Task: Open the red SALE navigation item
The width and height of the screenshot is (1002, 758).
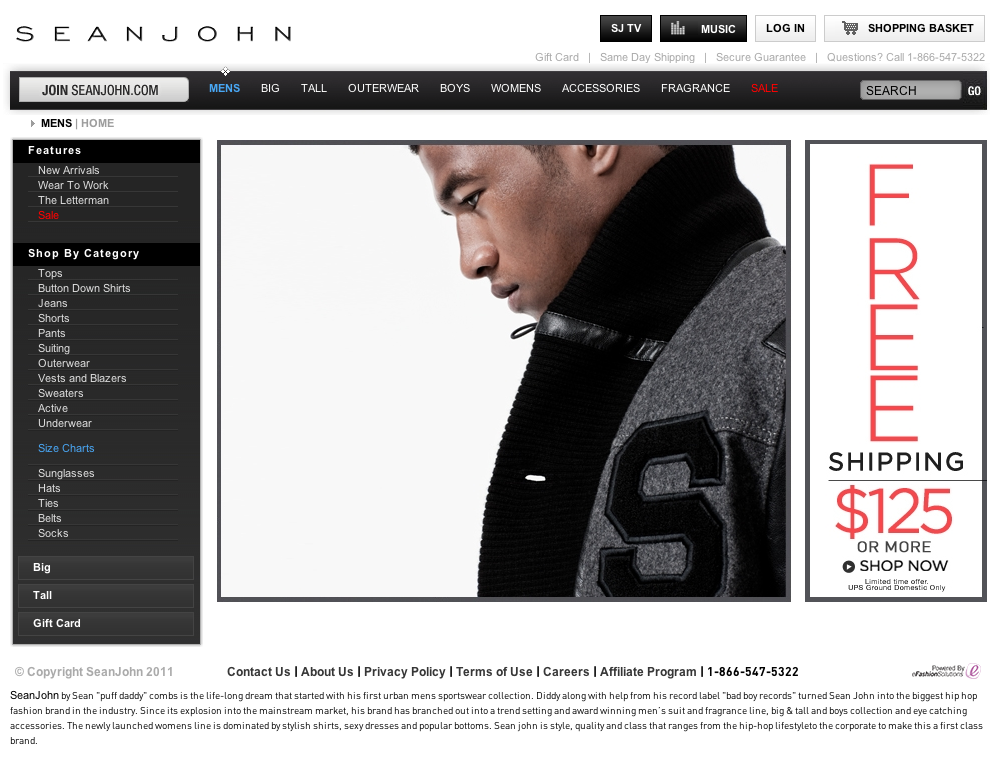Action: (764, 88)
